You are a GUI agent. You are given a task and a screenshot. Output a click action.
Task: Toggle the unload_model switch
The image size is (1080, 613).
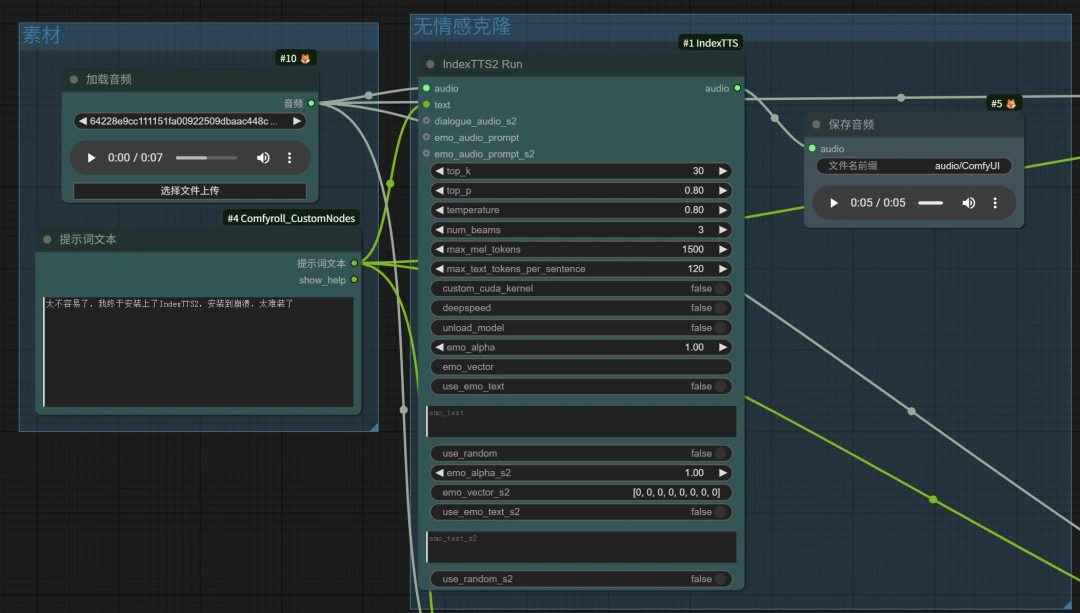click(x=720, y=328)
